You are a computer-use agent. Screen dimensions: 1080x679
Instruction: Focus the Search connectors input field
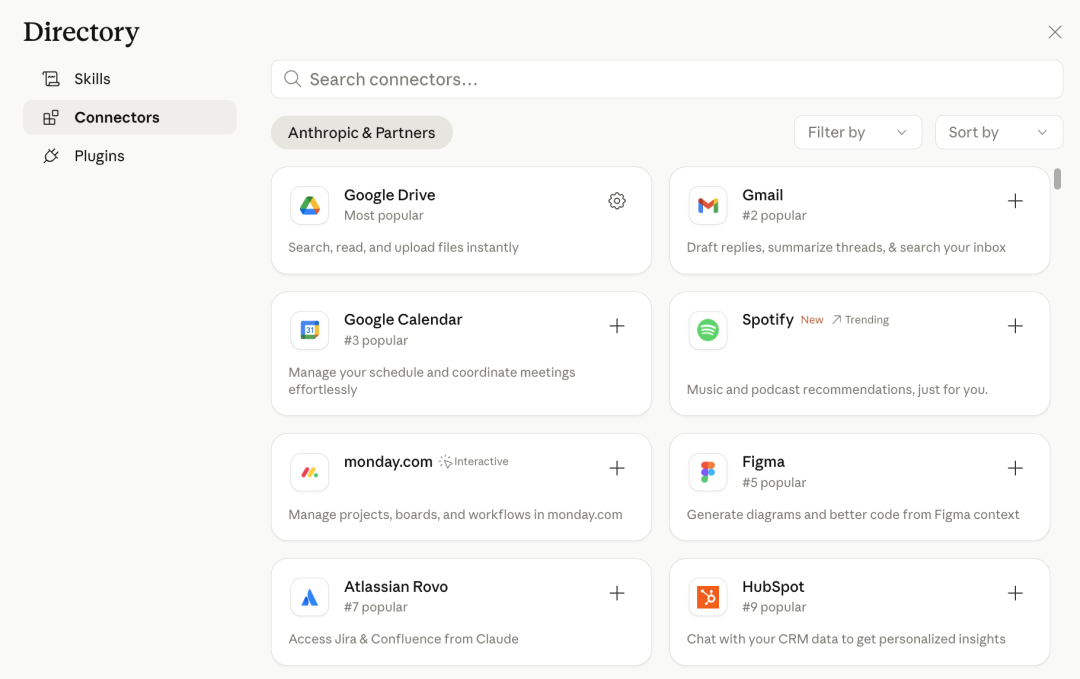(666, 79)
